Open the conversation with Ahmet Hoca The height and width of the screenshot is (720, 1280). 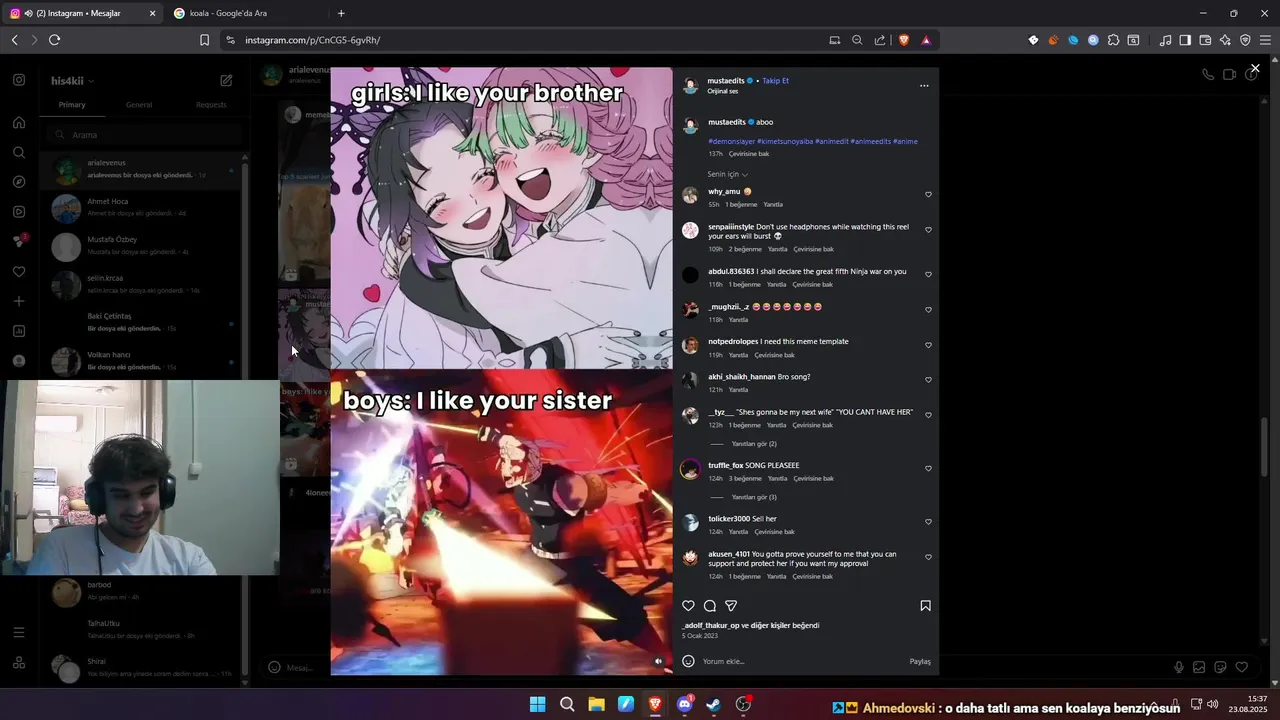(x=143, y=207)
